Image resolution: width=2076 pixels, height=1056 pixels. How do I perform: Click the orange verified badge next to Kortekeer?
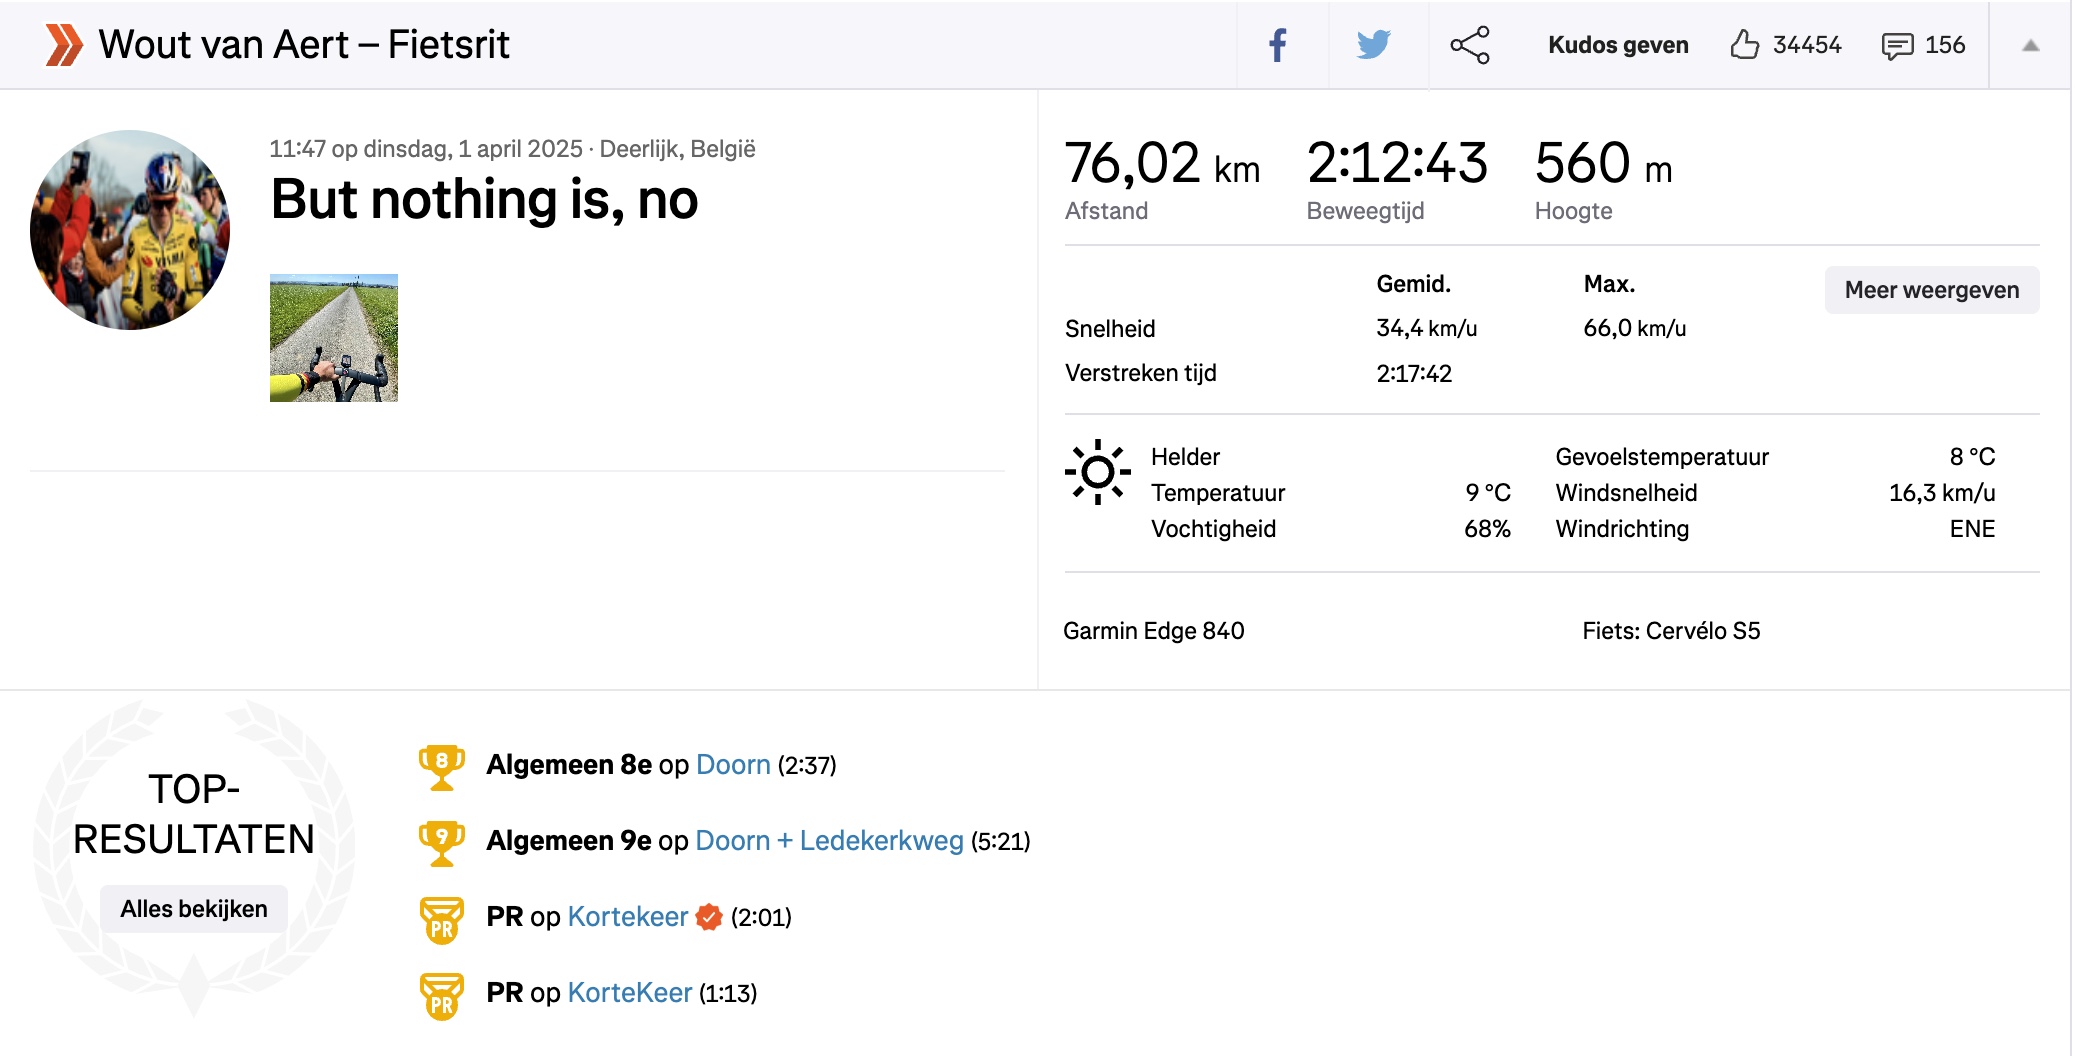click(x=708, y=915)
